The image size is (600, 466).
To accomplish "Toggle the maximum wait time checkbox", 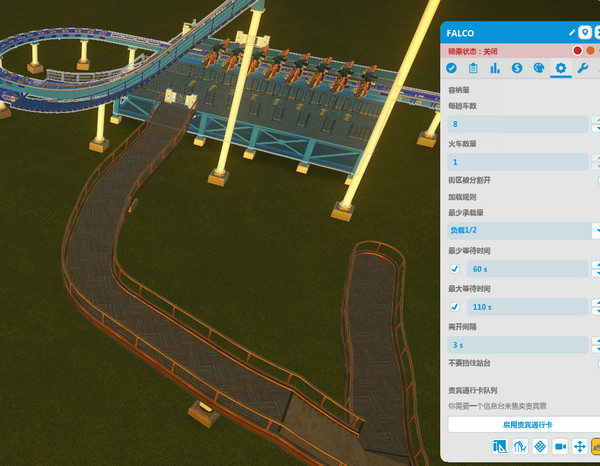I will pyautogui.click(x=455, y=306).
